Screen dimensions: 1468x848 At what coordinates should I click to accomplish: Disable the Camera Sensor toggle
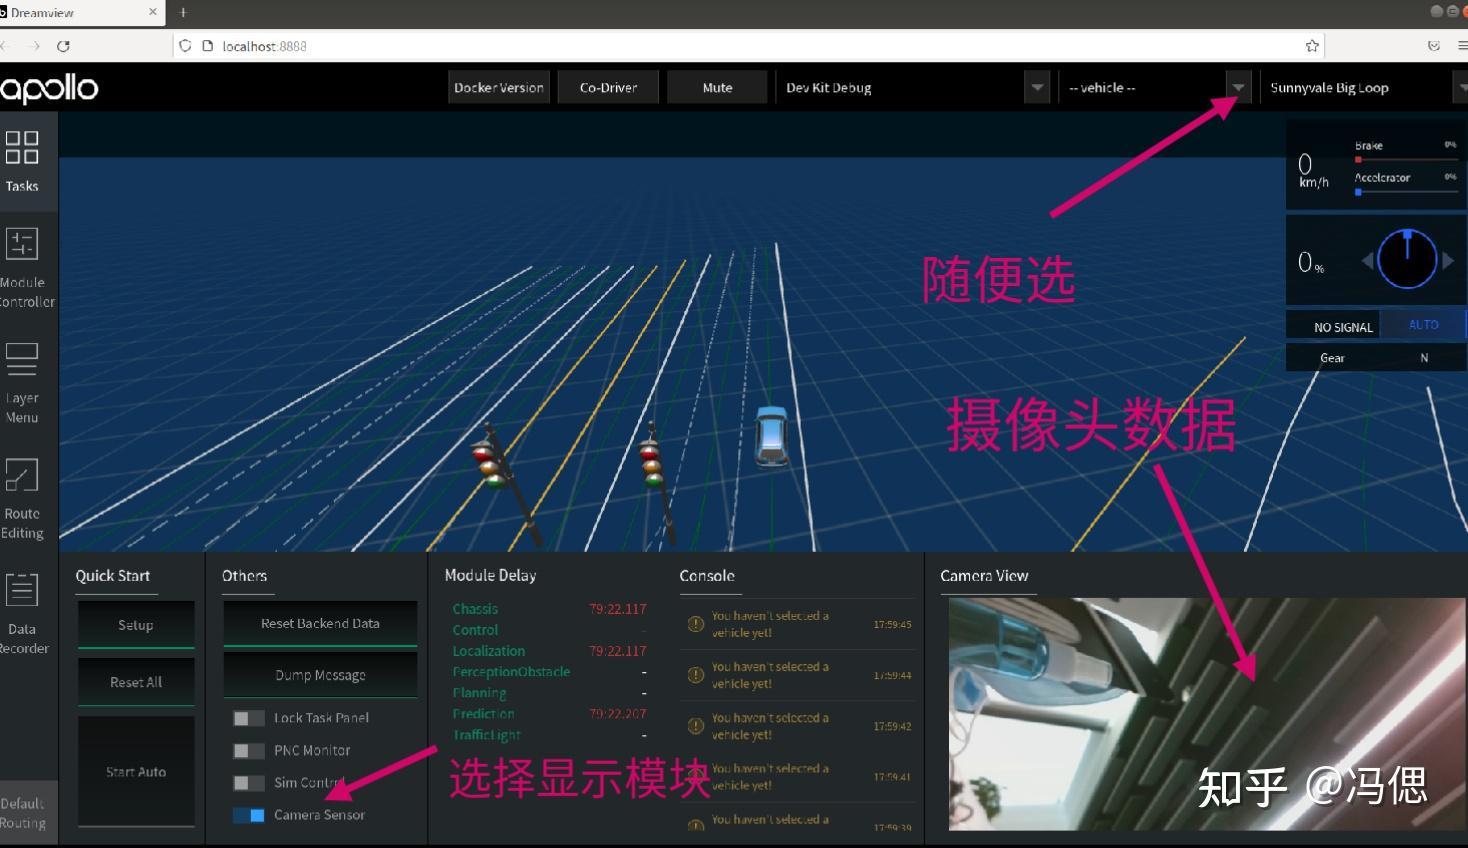coord(250,815)
